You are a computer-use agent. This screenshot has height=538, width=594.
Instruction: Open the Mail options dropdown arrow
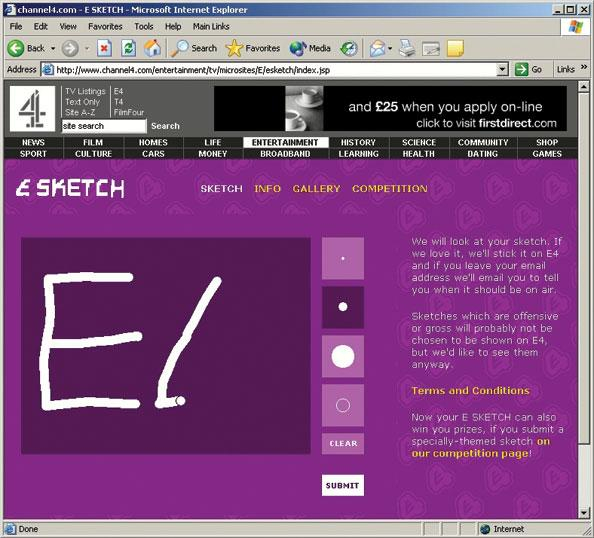tap(390, 48)
